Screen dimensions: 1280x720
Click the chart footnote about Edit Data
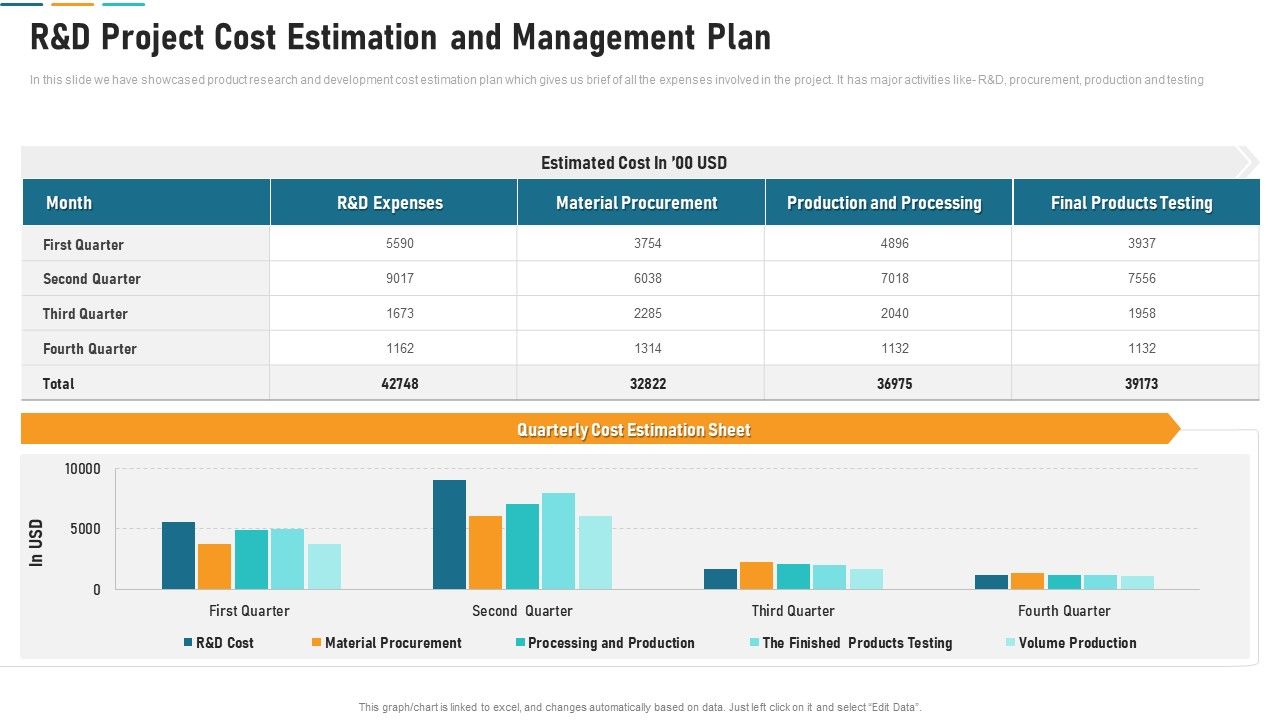click(640, 707)
